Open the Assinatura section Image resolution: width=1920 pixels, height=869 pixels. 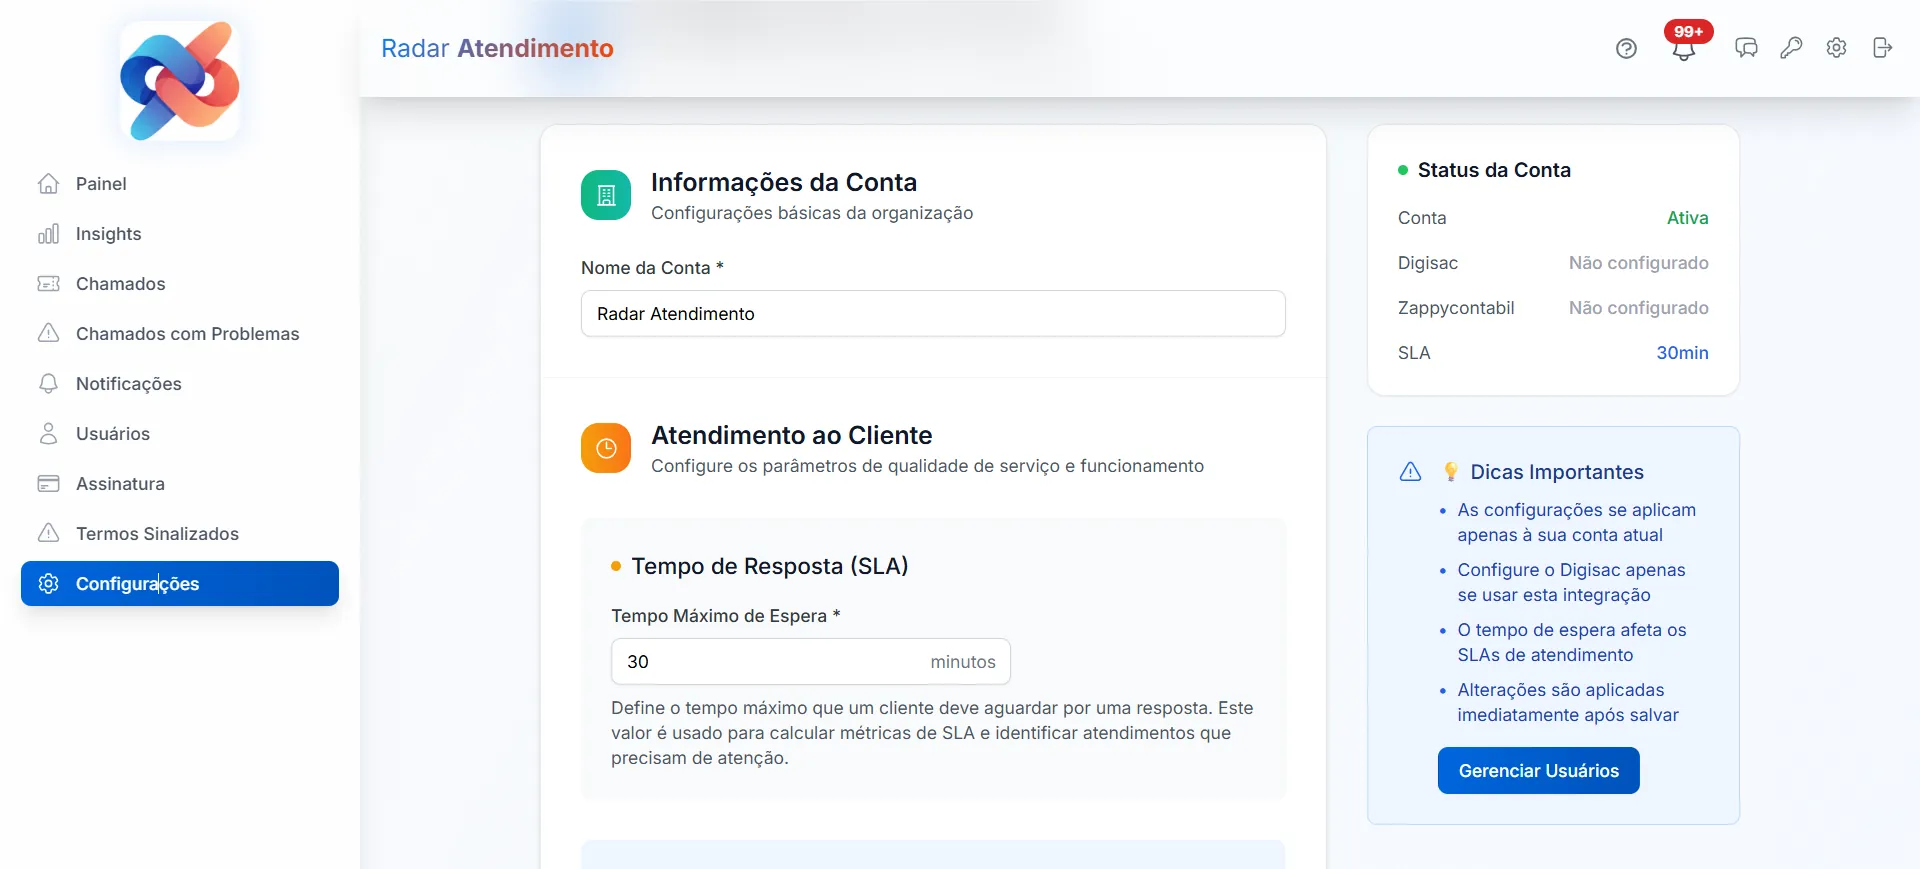pyautogui.click(x=180, y=484)
